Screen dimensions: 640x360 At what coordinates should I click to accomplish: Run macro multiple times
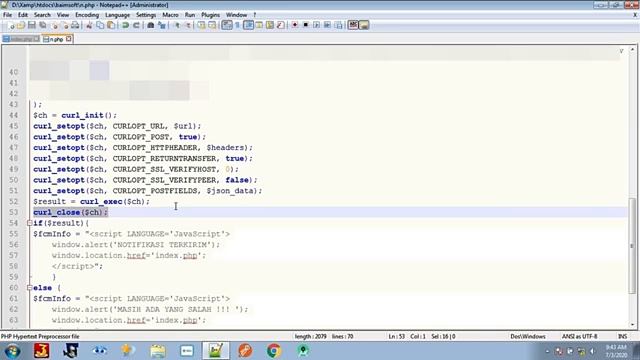pos(327,25)
